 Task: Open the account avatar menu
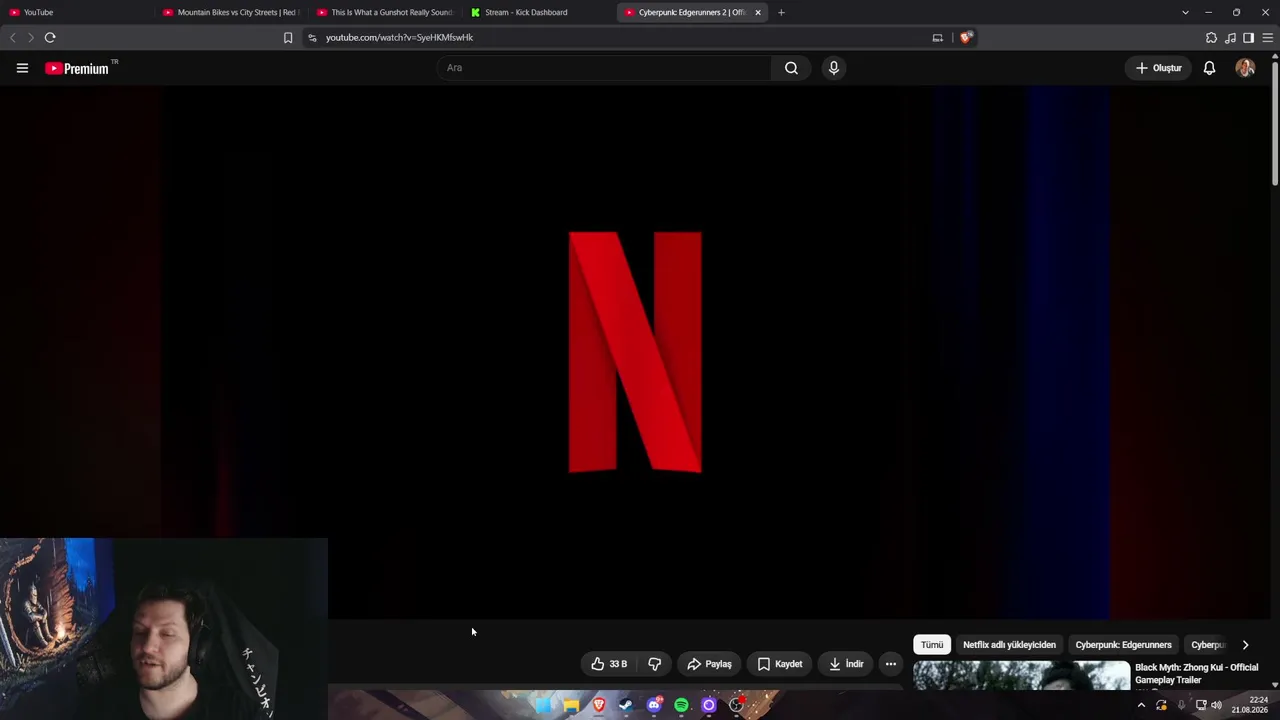[x=1245, y=68]
